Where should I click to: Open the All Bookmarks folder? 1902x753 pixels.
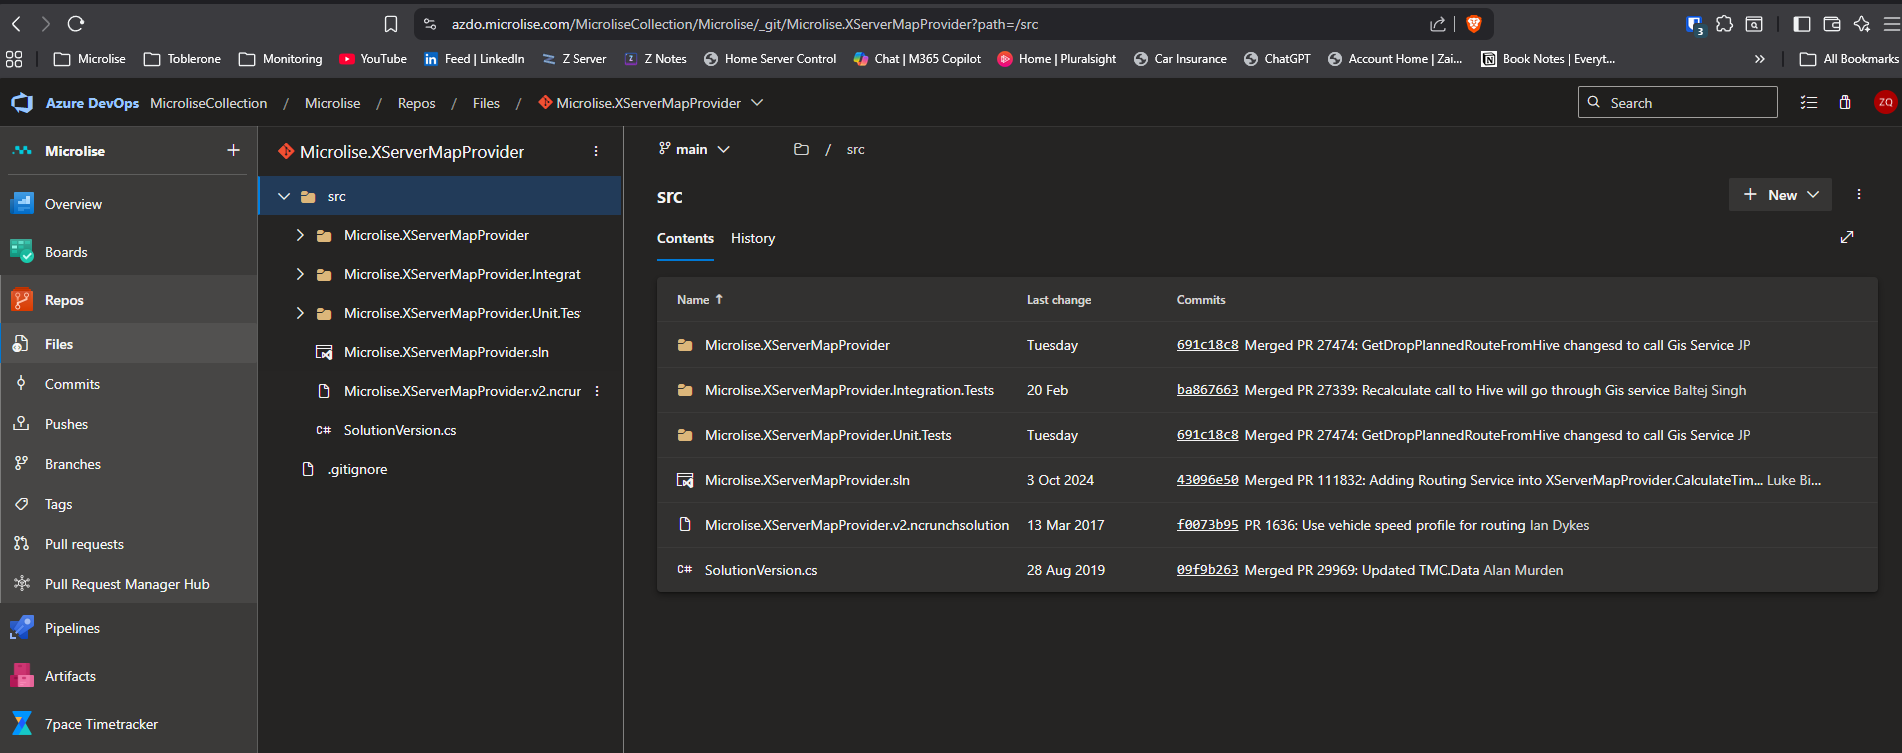pyautogui.click(x=1849, y=59)
